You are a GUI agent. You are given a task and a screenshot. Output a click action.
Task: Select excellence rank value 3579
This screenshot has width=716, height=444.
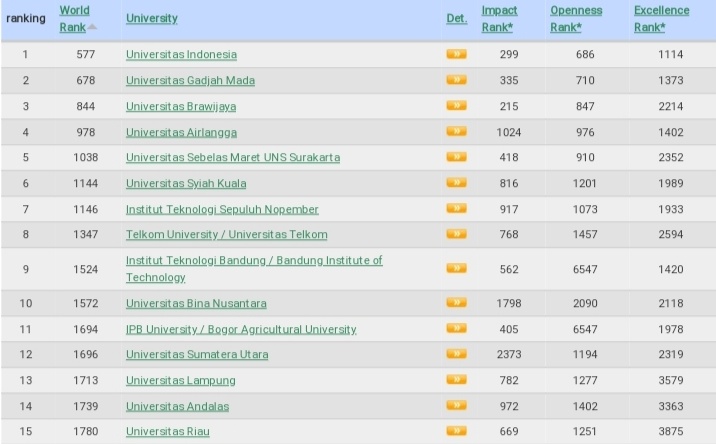[670, 381]
